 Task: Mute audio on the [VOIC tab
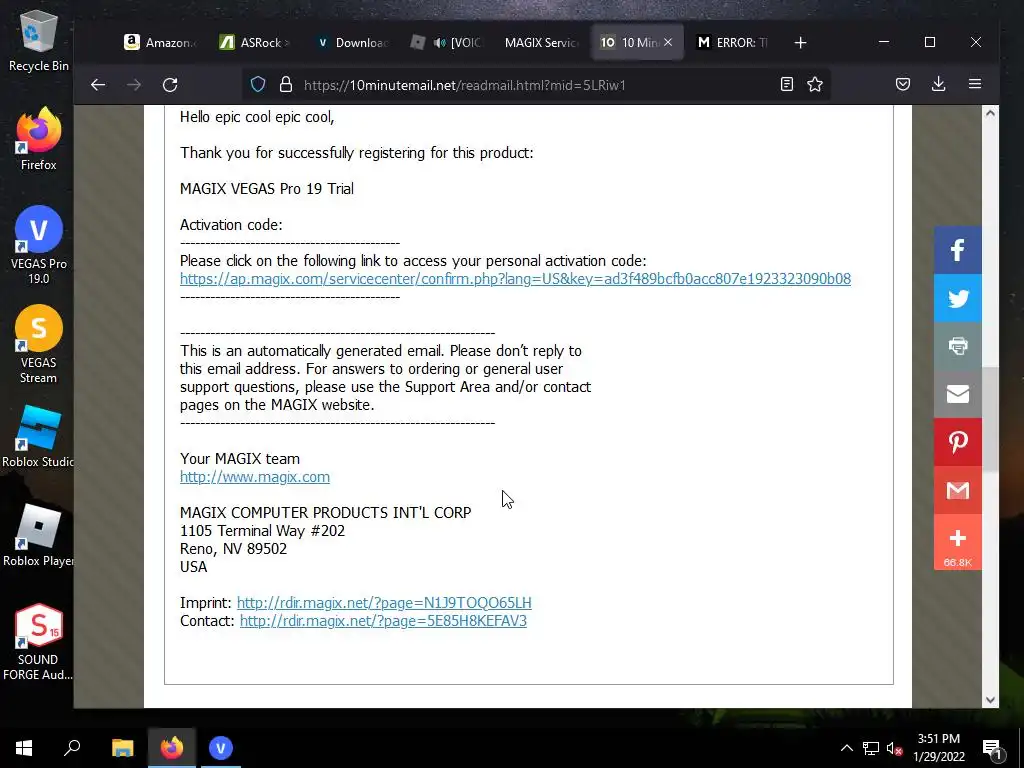[439, 42]
